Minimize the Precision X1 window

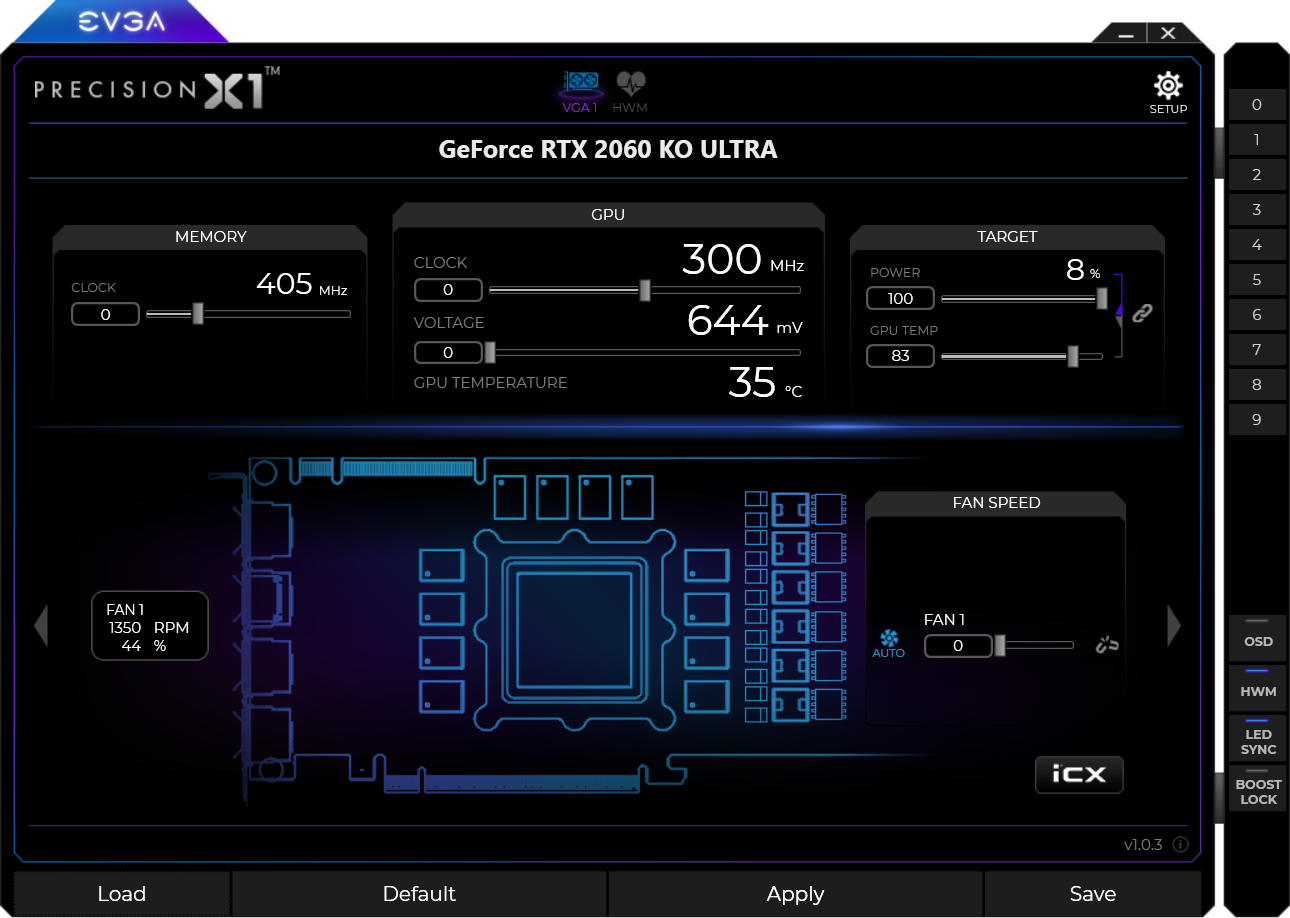[x=1126, y=33]
